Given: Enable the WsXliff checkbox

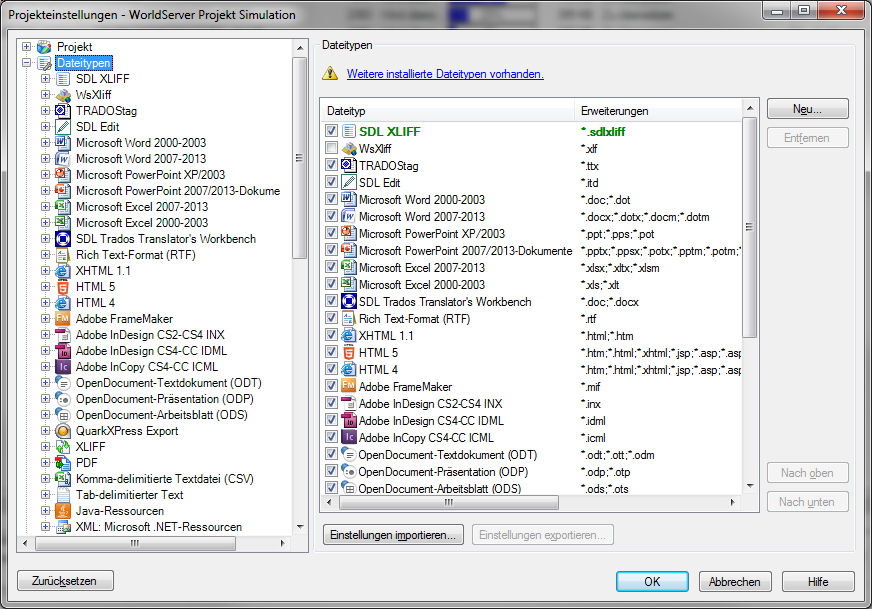Looking at the screenshot, I should [x=331, y=148].
